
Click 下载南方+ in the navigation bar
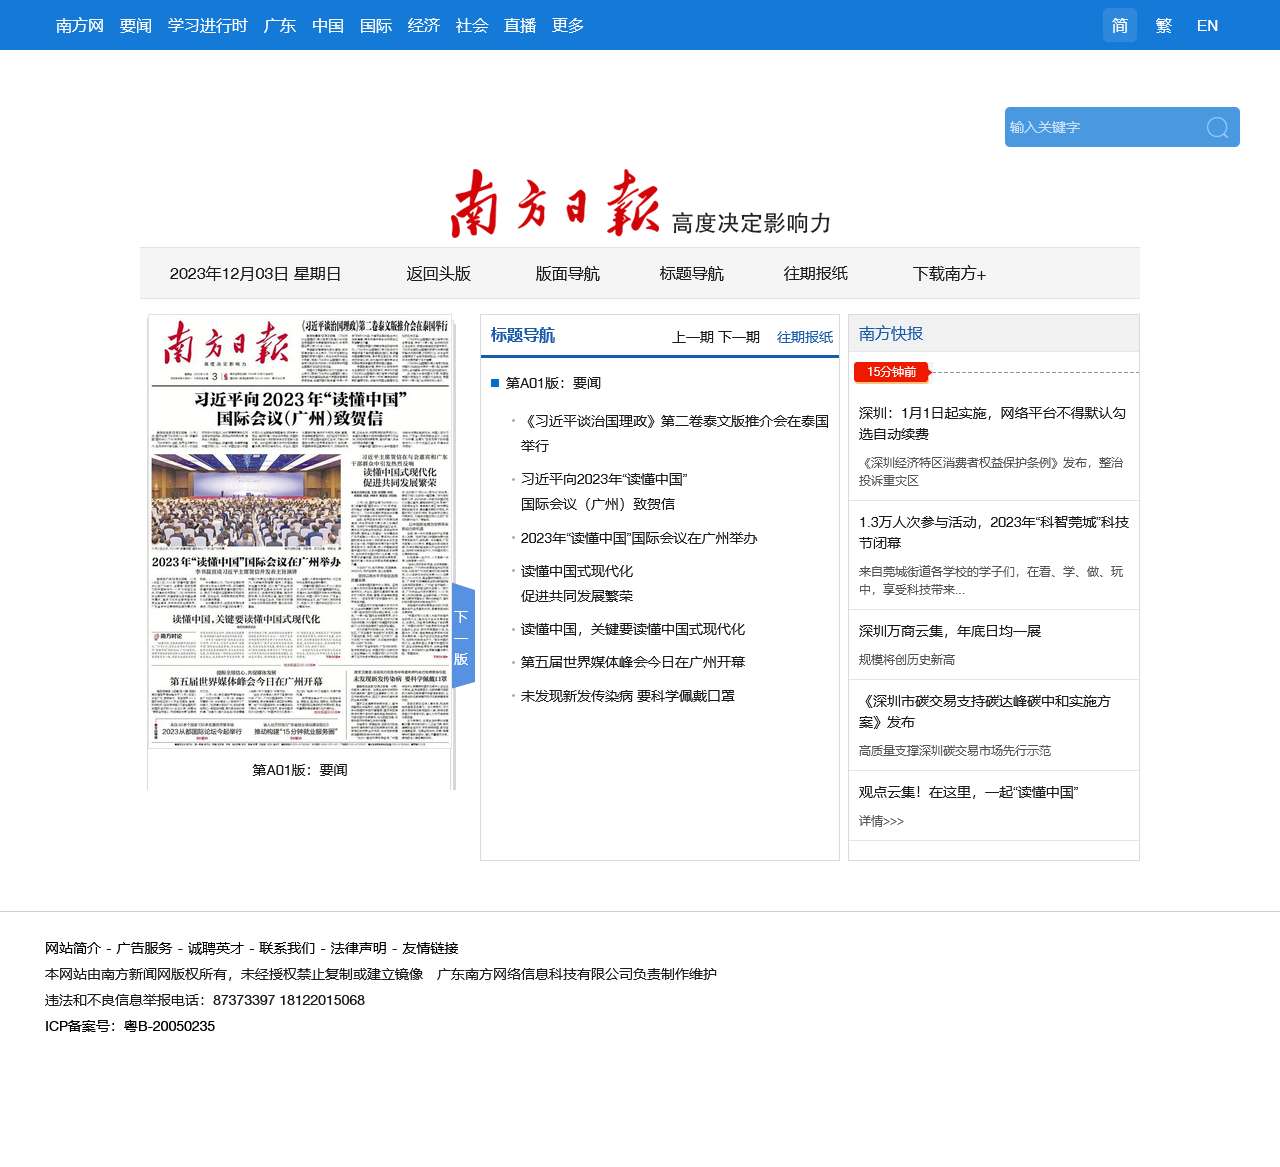coord(949,273)
